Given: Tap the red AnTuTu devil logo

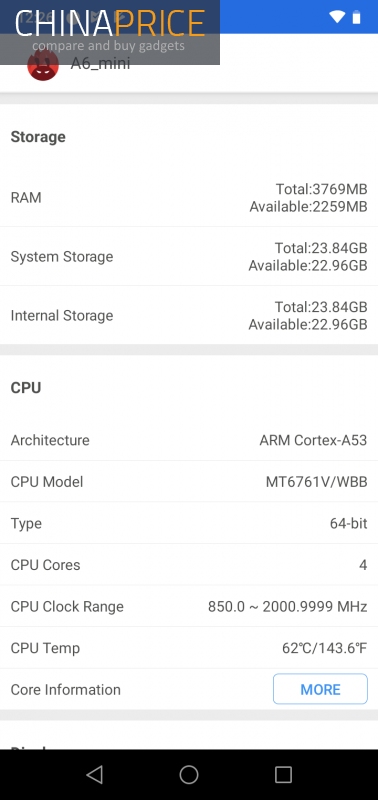Looking at the screenshot, I should (43, 65).
